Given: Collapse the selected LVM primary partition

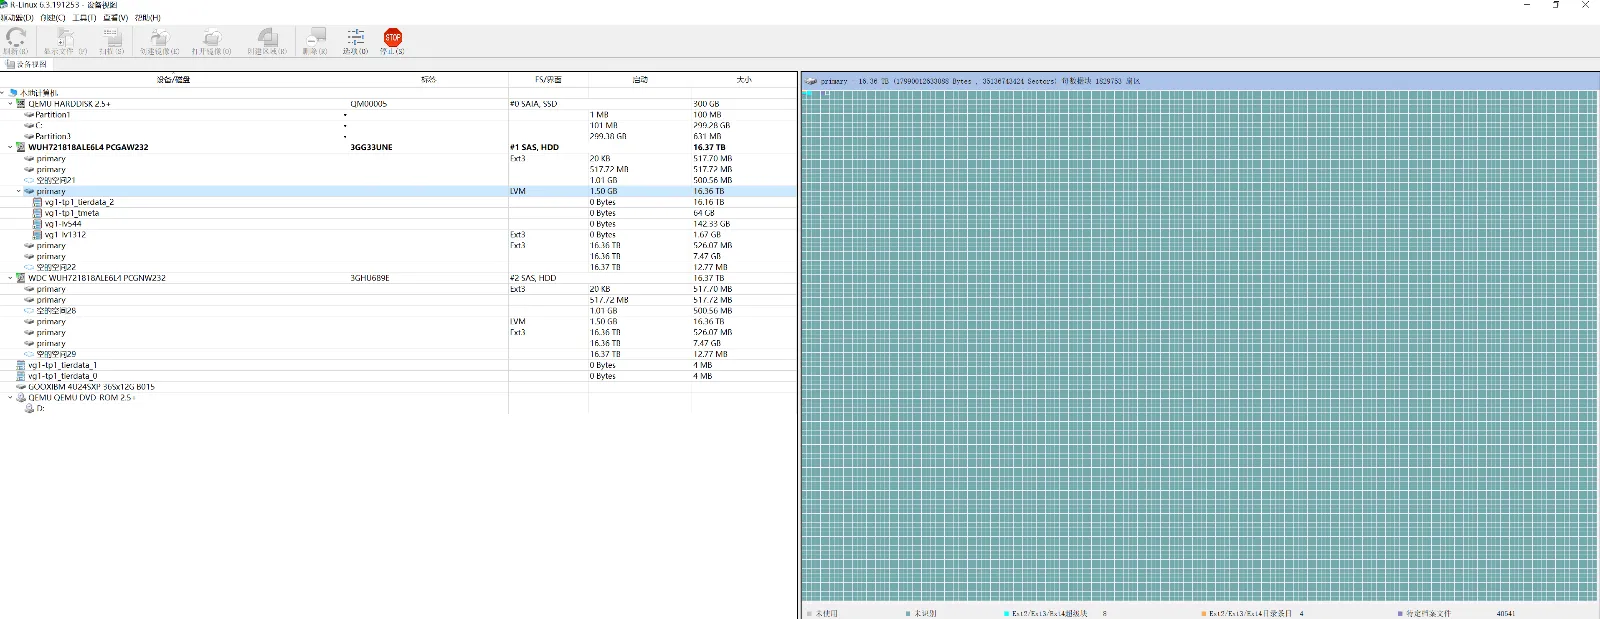Looking at the screenshot, I should click(x=18, y=191).
